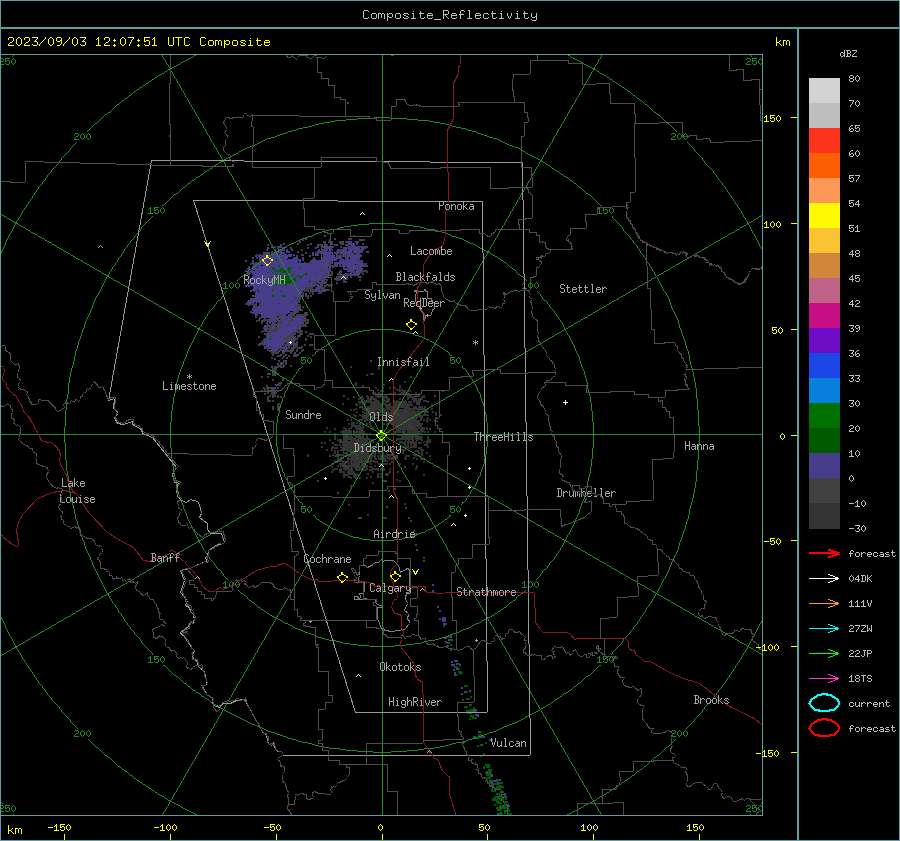The image size is (900, 841).
Task: Click the 50 tick on bottom axis
Action: (484, 827)
